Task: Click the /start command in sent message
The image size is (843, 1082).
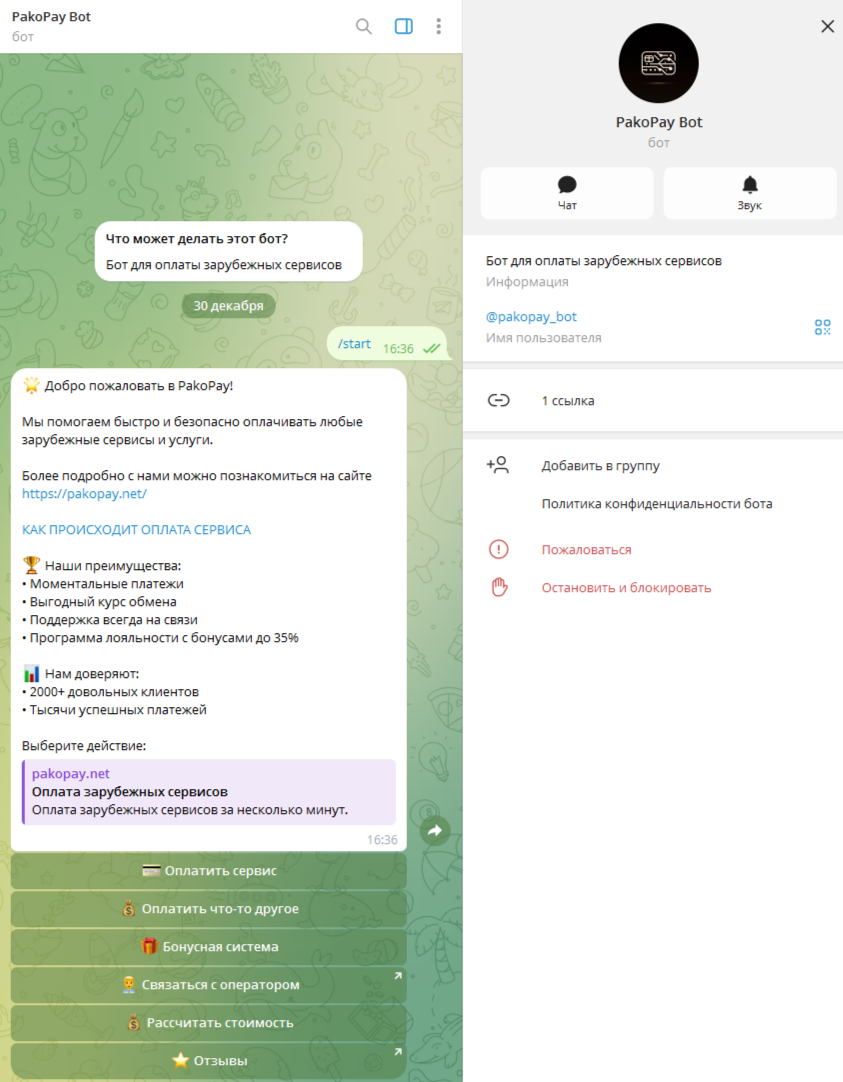Action: pyautogui.click(x=354, y=344)
